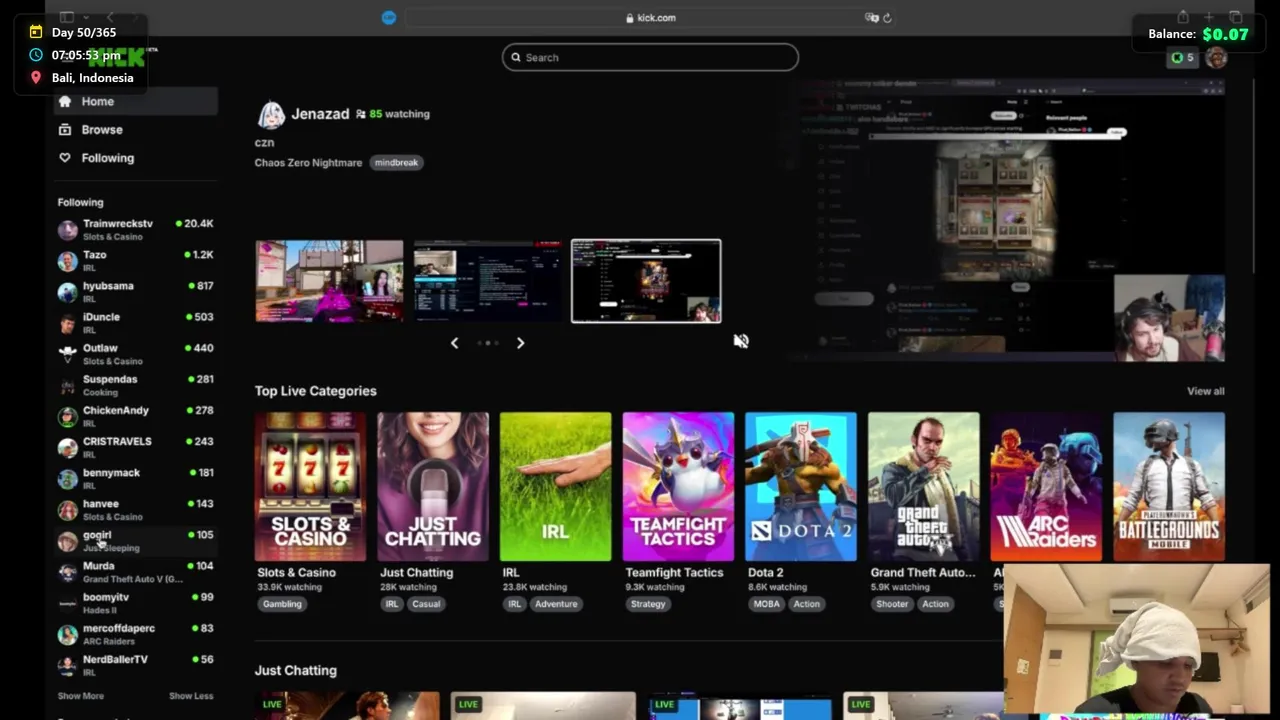Open the Home sidebar item
This screenshot has width=1280, height=720.
(x=136, y=101)
